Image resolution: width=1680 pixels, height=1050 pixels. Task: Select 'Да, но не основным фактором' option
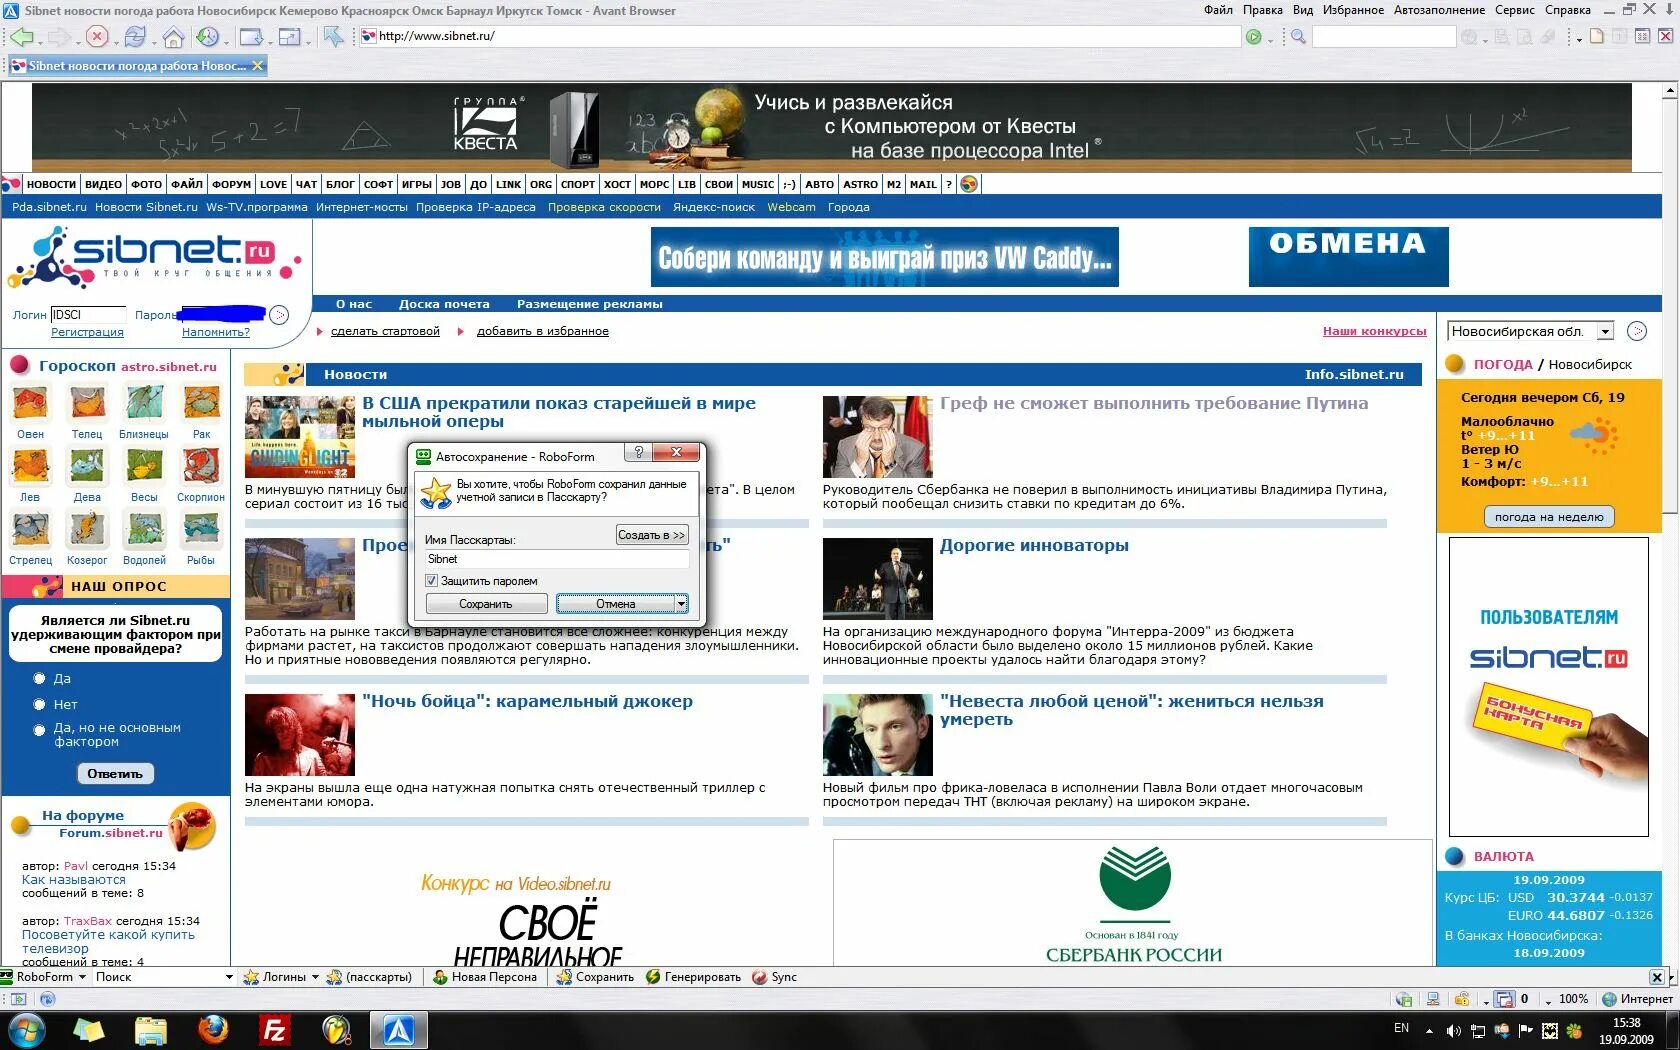point(40,731)
